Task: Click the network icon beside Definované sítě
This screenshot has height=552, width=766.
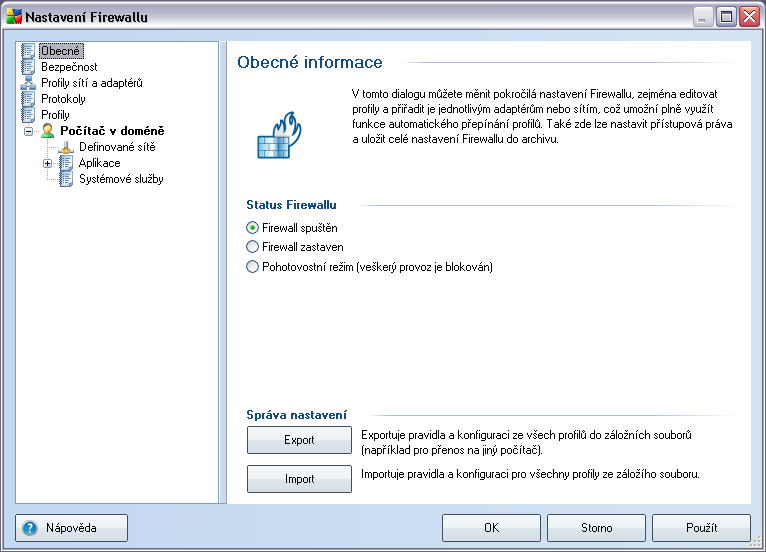Action: coord(66,147)
